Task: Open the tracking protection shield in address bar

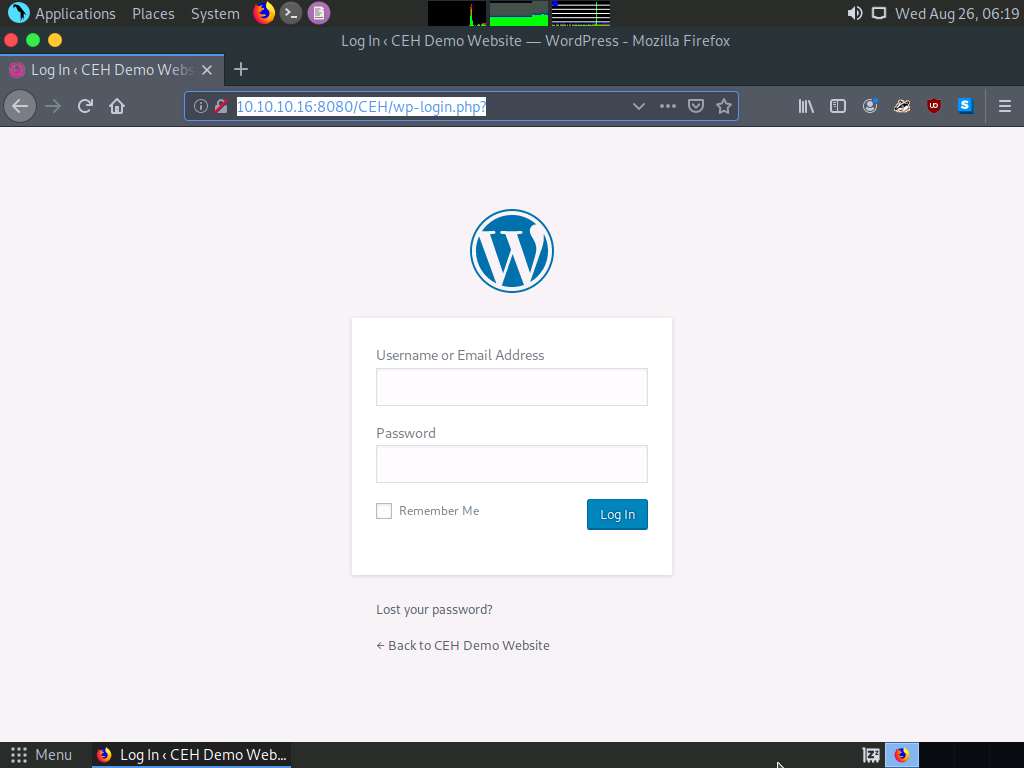Action: [696, 106]
